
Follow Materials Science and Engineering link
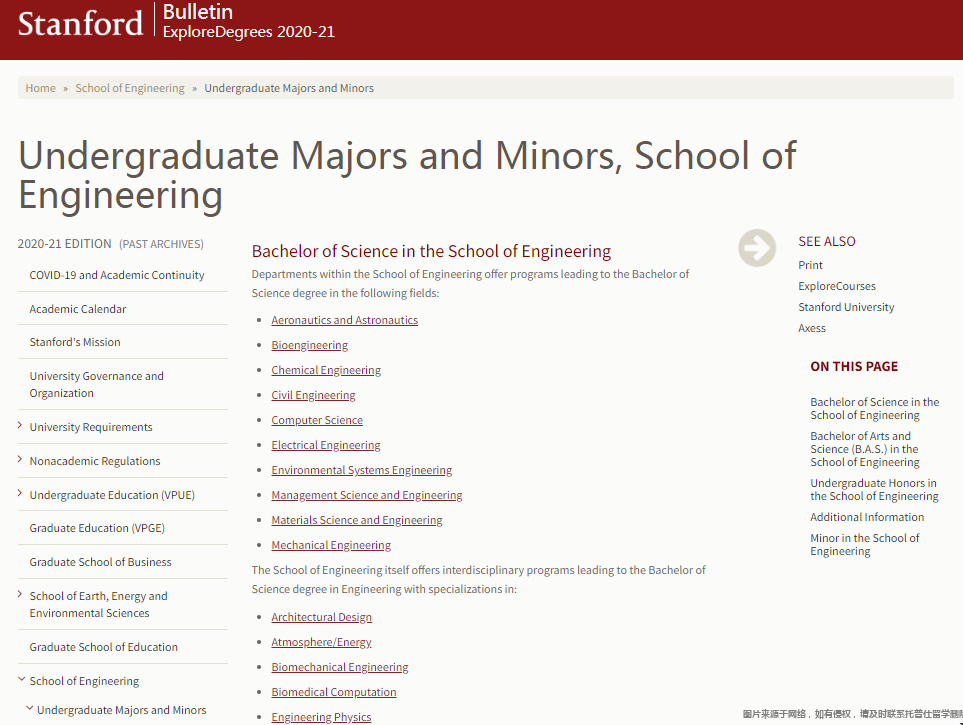click(357, 520)
